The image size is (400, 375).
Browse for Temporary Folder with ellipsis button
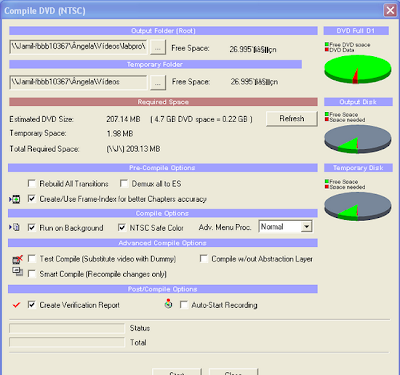pos(158,82)
